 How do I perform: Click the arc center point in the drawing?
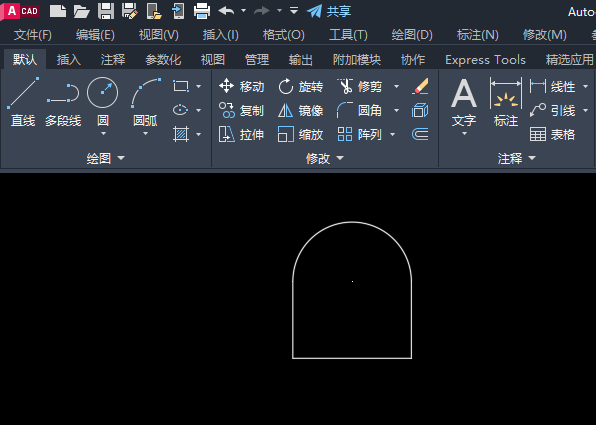[352, 281]
